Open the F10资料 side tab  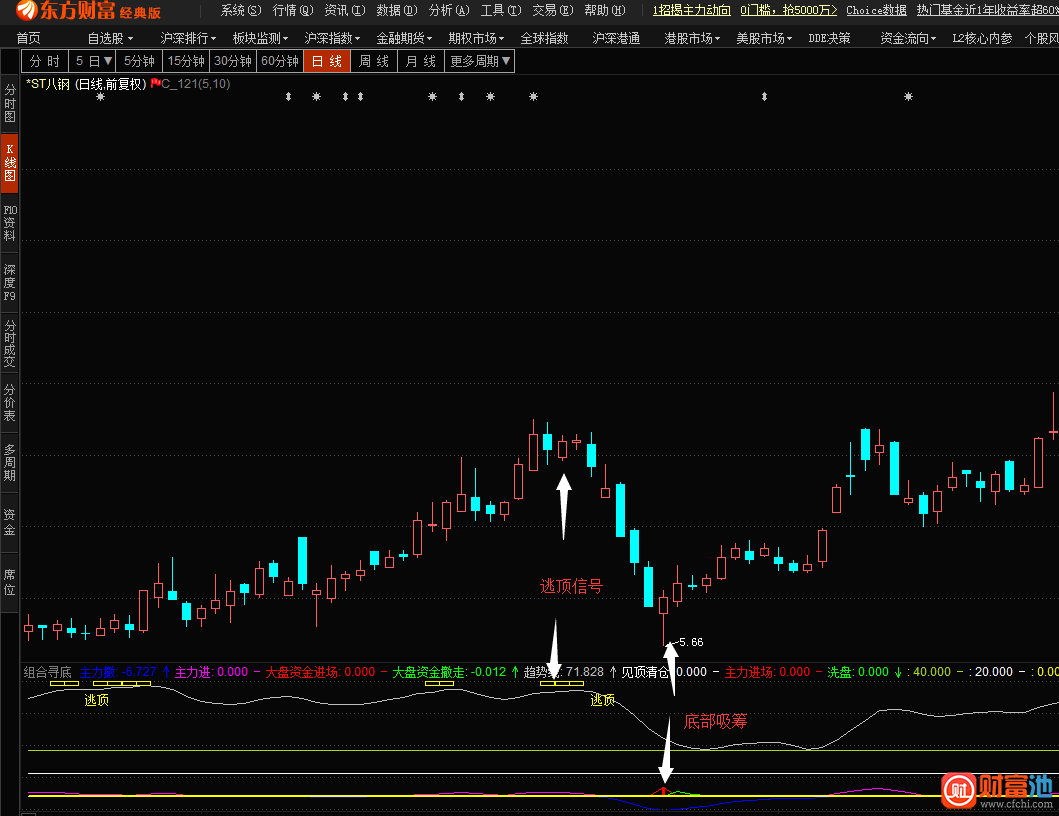(x=10, y=223)
